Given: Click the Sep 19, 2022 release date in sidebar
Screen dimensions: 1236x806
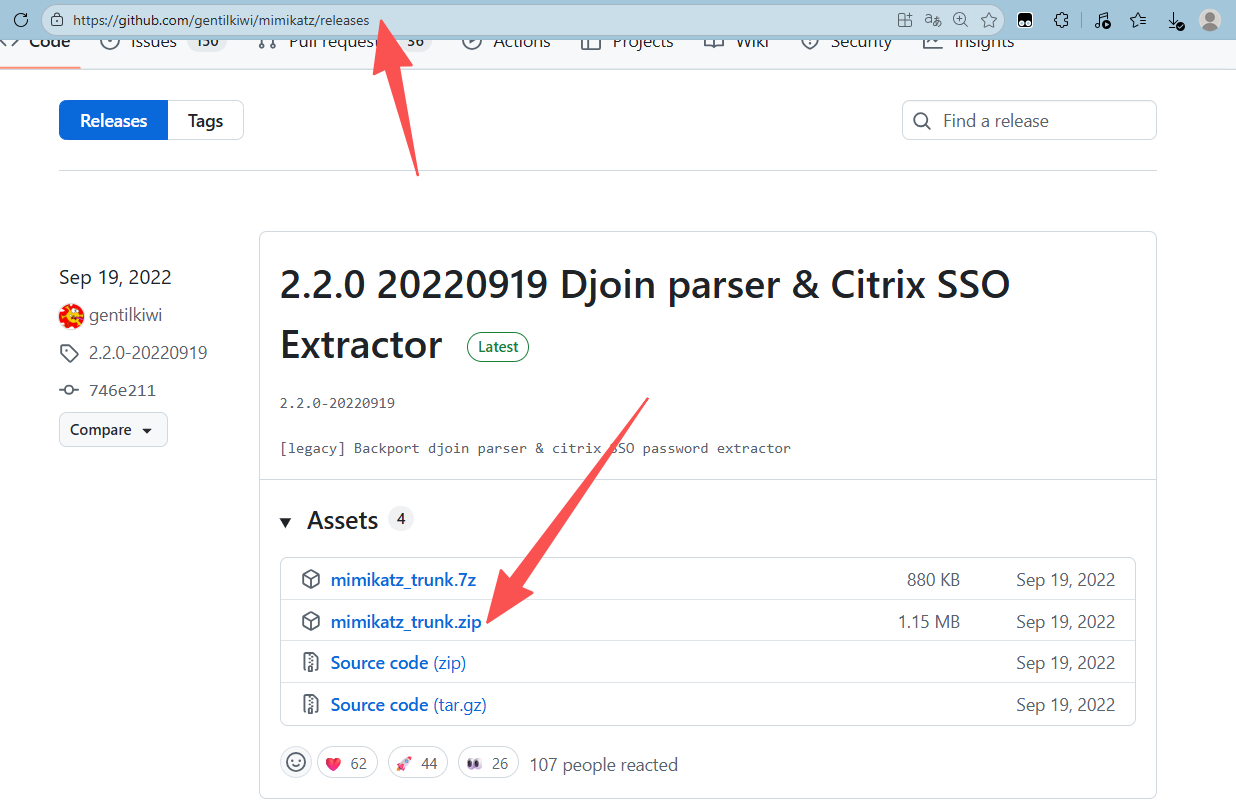Looking at the screenshot, I should 115,277.
